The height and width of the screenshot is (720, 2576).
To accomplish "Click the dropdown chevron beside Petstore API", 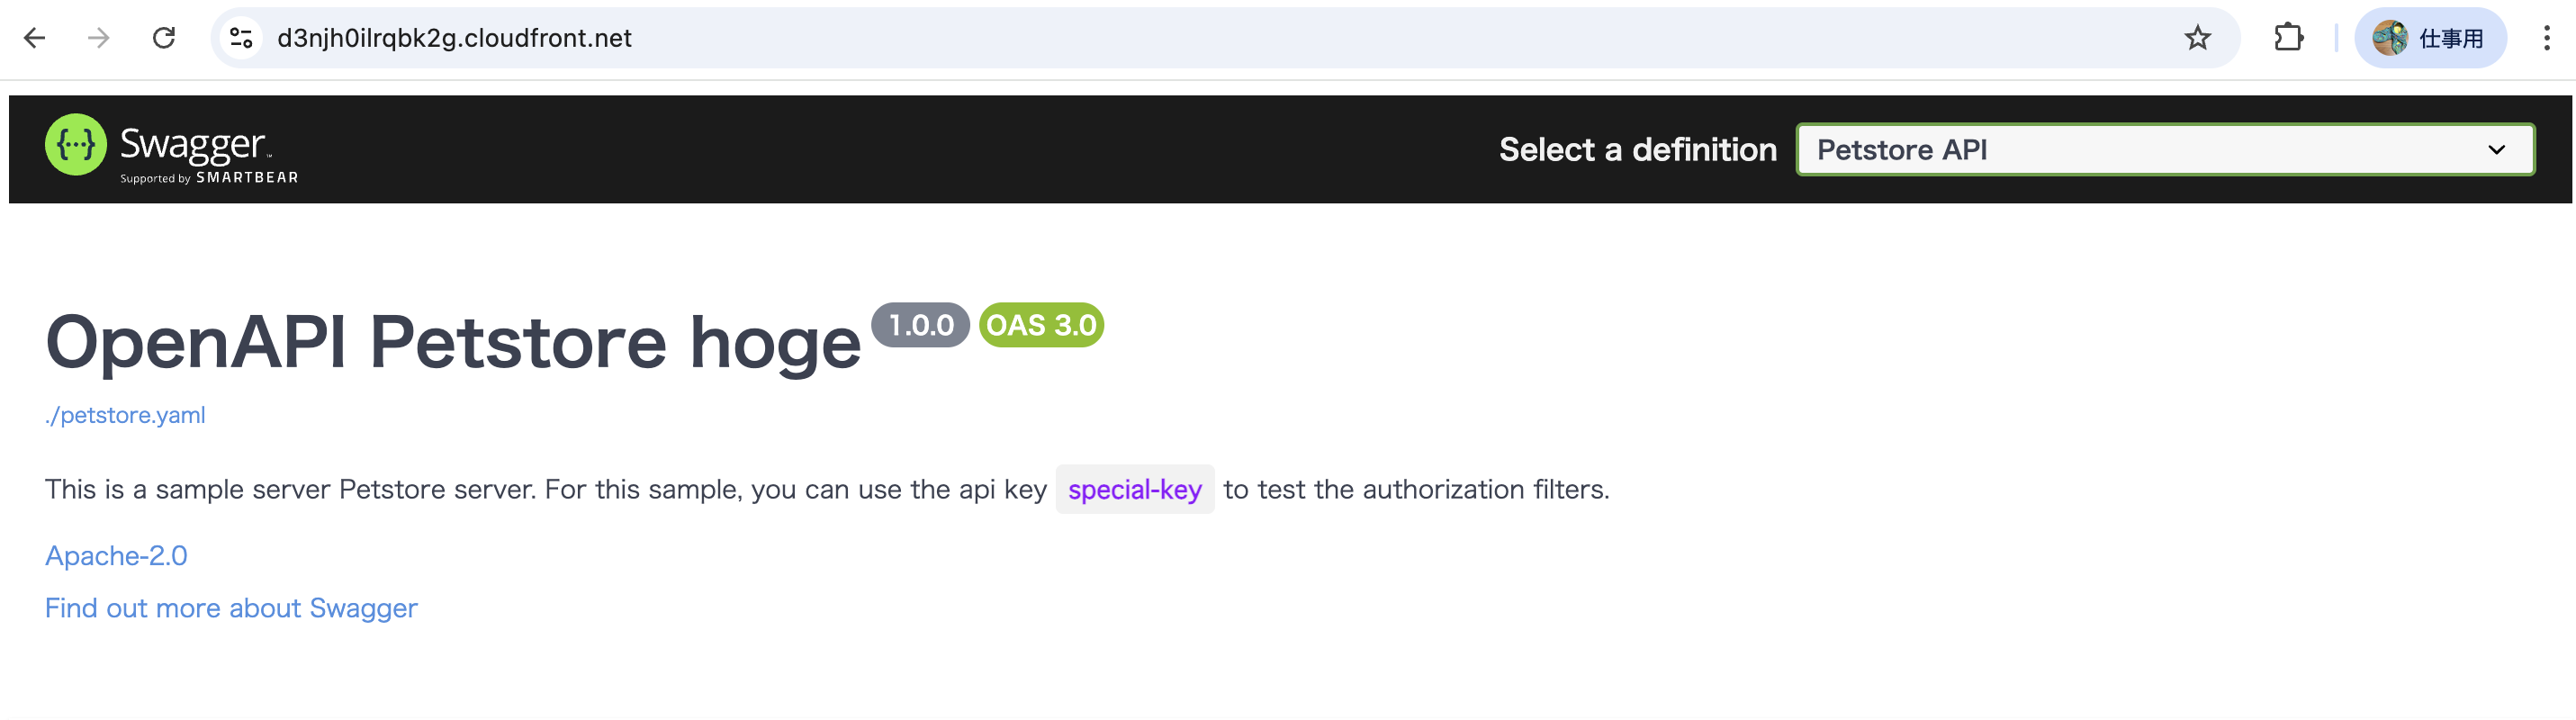I will (x=2496, y=150).
